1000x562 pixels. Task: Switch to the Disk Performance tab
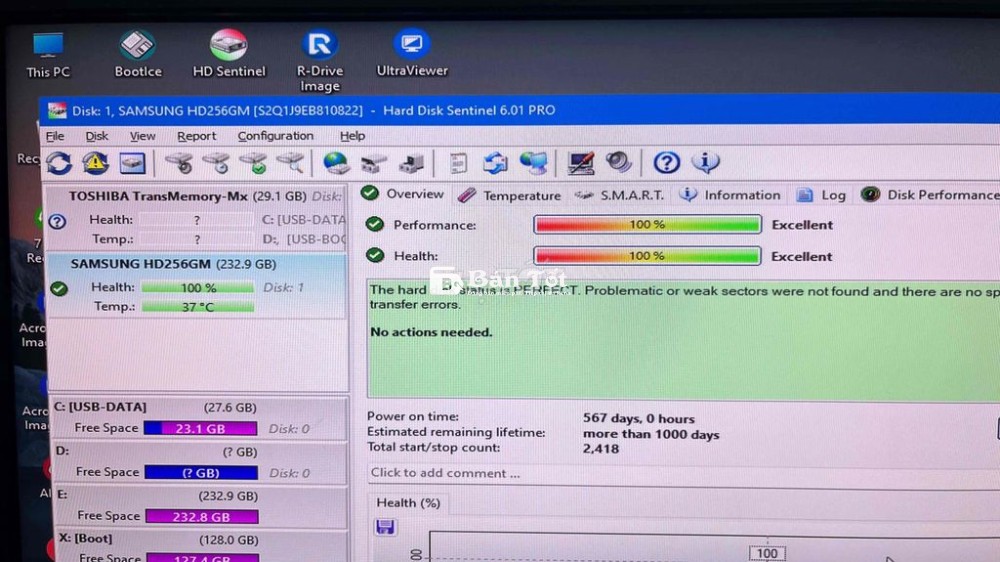[930, 195]
